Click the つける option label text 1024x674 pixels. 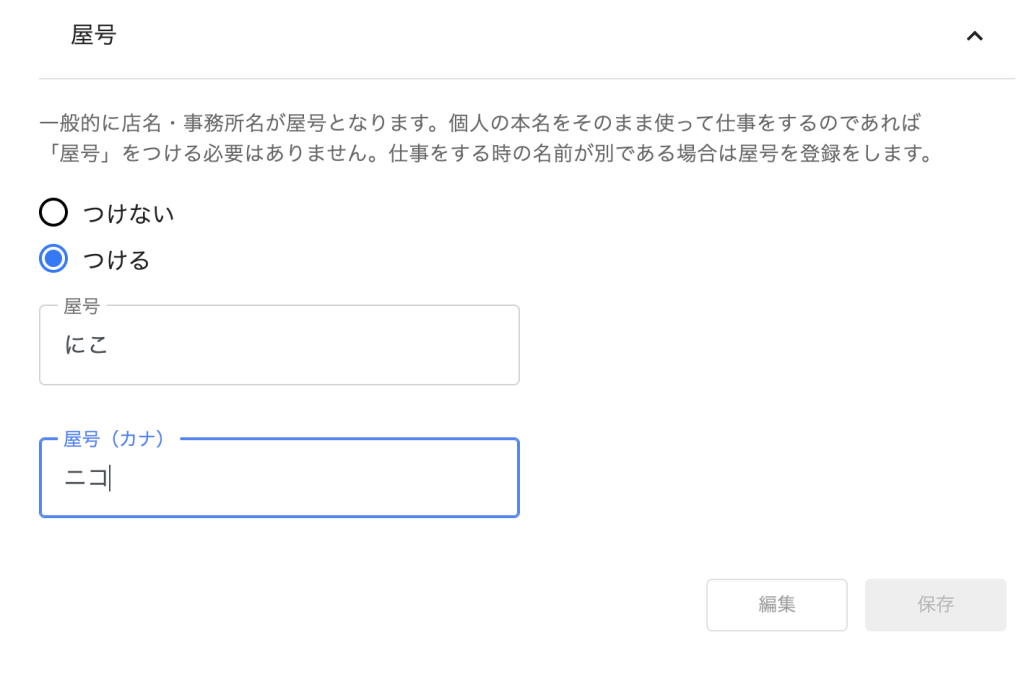coord(116,261)
